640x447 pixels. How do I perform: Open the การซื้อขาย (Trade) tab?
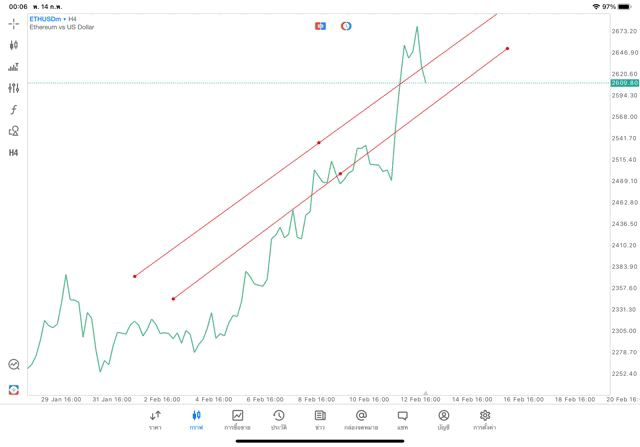(237, 419)
